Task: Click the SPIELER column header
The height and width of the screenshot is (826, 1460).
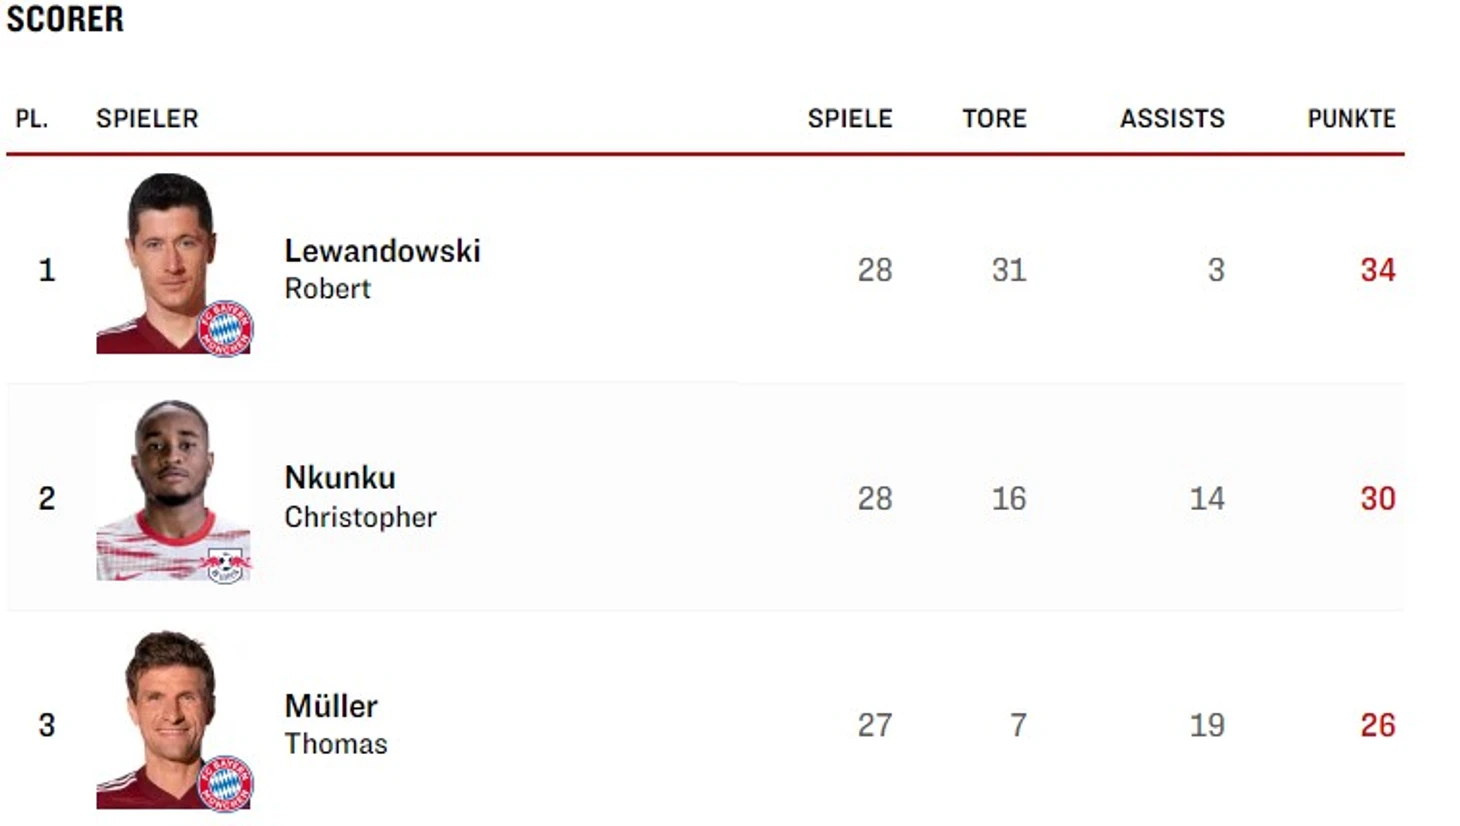Action: [147, 118]
